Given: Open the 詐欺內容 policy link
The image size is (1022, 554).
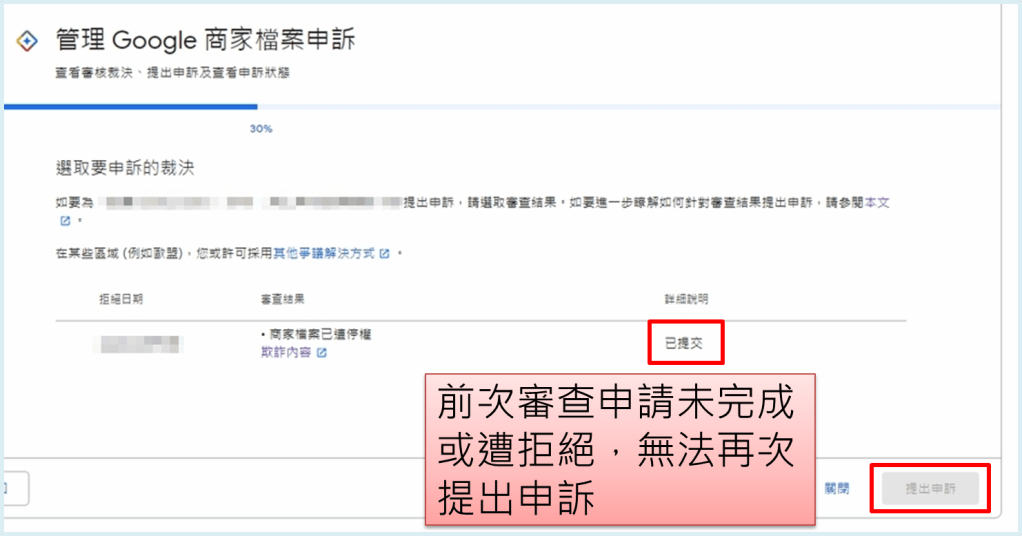Looking at the screenshot, I should coord(285,353).
